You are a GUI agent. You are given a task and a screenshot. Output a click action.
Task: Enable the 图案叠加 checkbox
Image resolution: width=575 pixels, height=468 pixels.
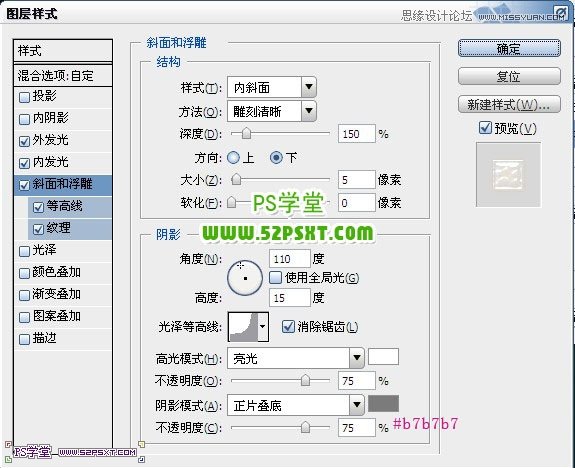click(24, 317)
